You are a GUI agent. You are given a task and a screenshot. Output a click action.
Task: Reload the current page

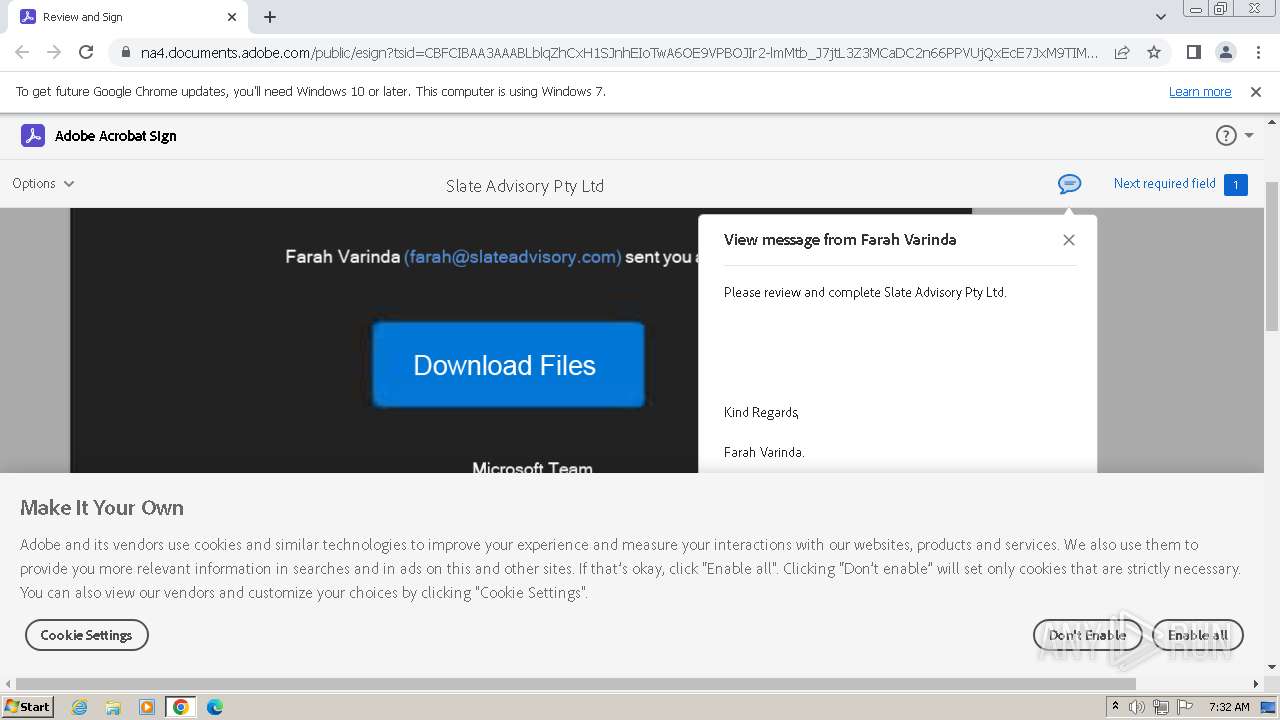point(86,52)
